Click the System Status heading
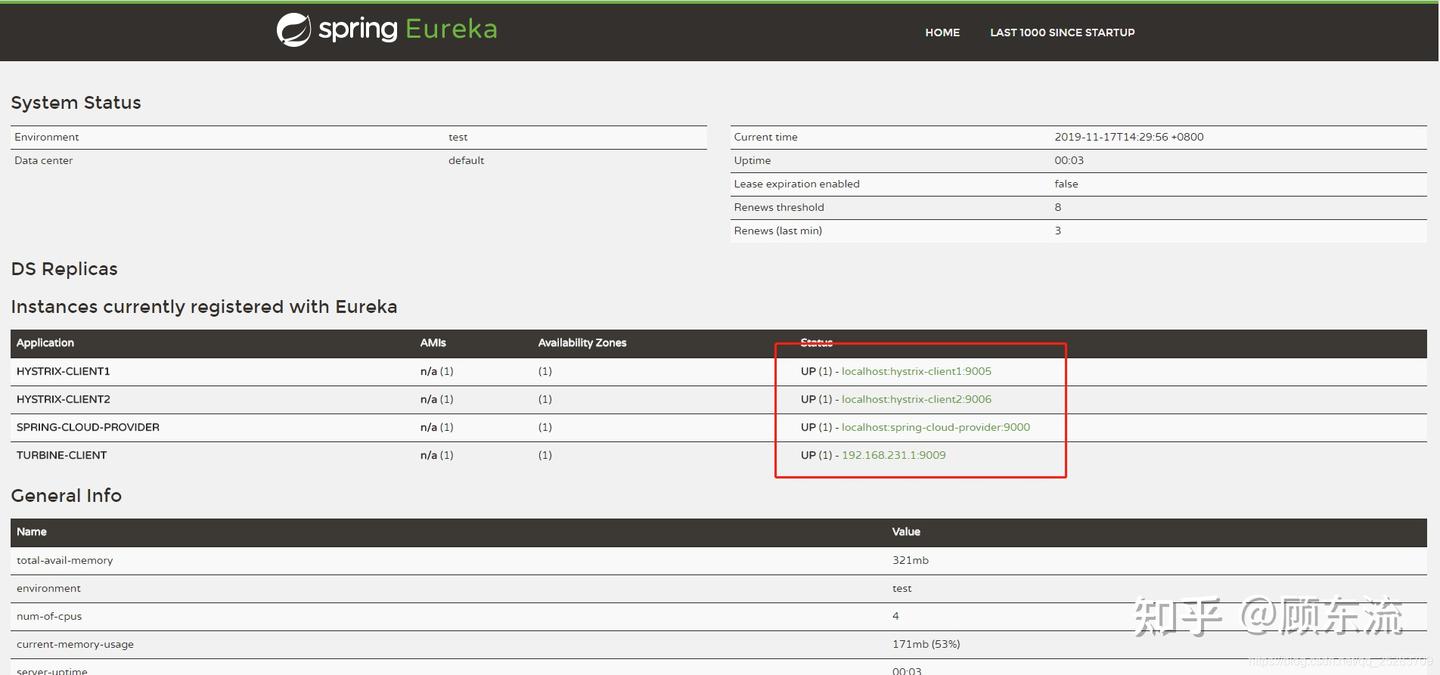 pyautogui.click(x=76, y=103)
